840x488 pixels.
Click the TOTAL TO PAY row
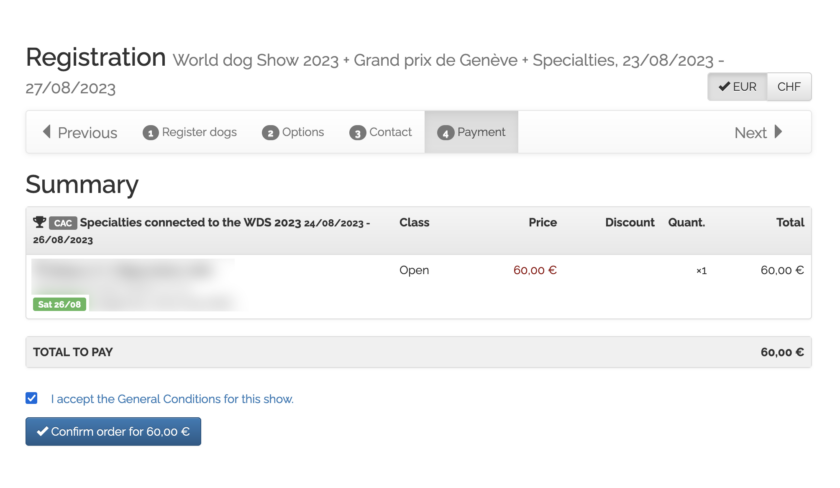pyautogui.click(x=418, y=352)
